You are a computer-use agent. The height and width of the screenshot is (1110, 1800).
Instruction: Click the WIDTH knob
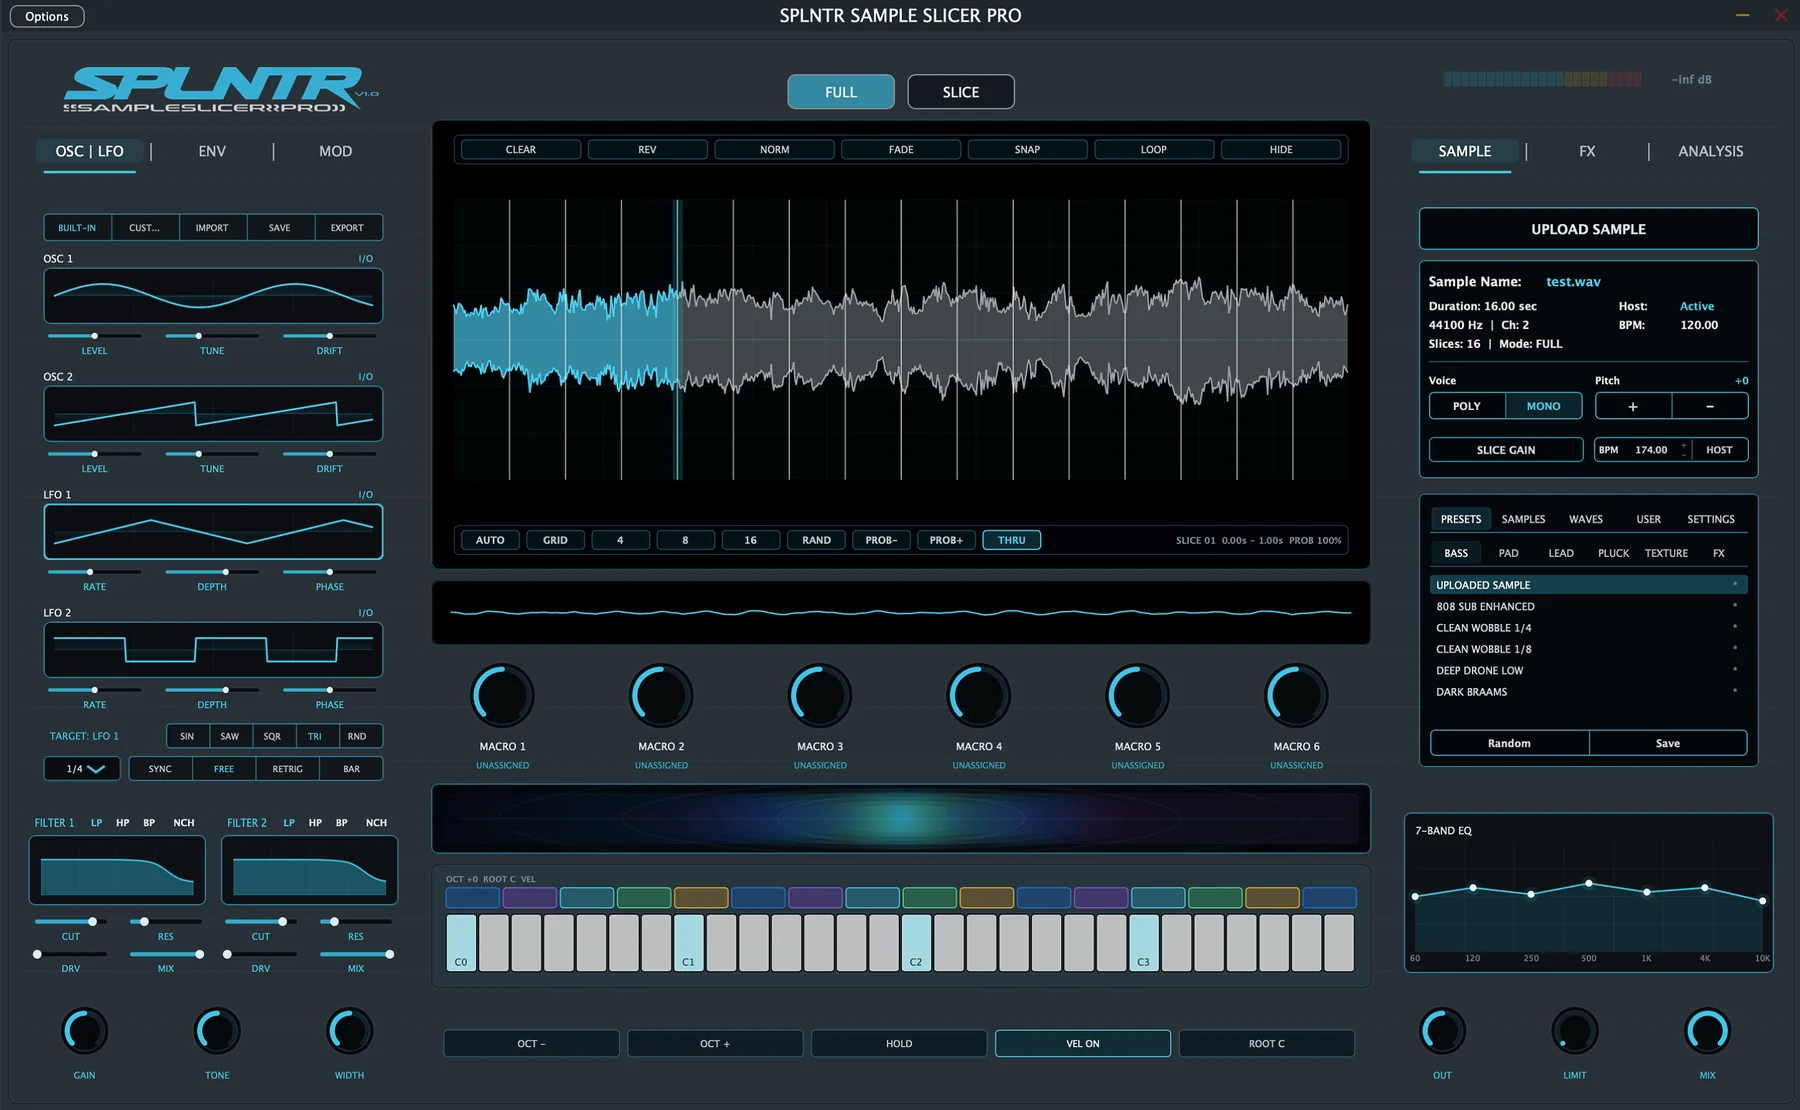(x=350, y=1031)
